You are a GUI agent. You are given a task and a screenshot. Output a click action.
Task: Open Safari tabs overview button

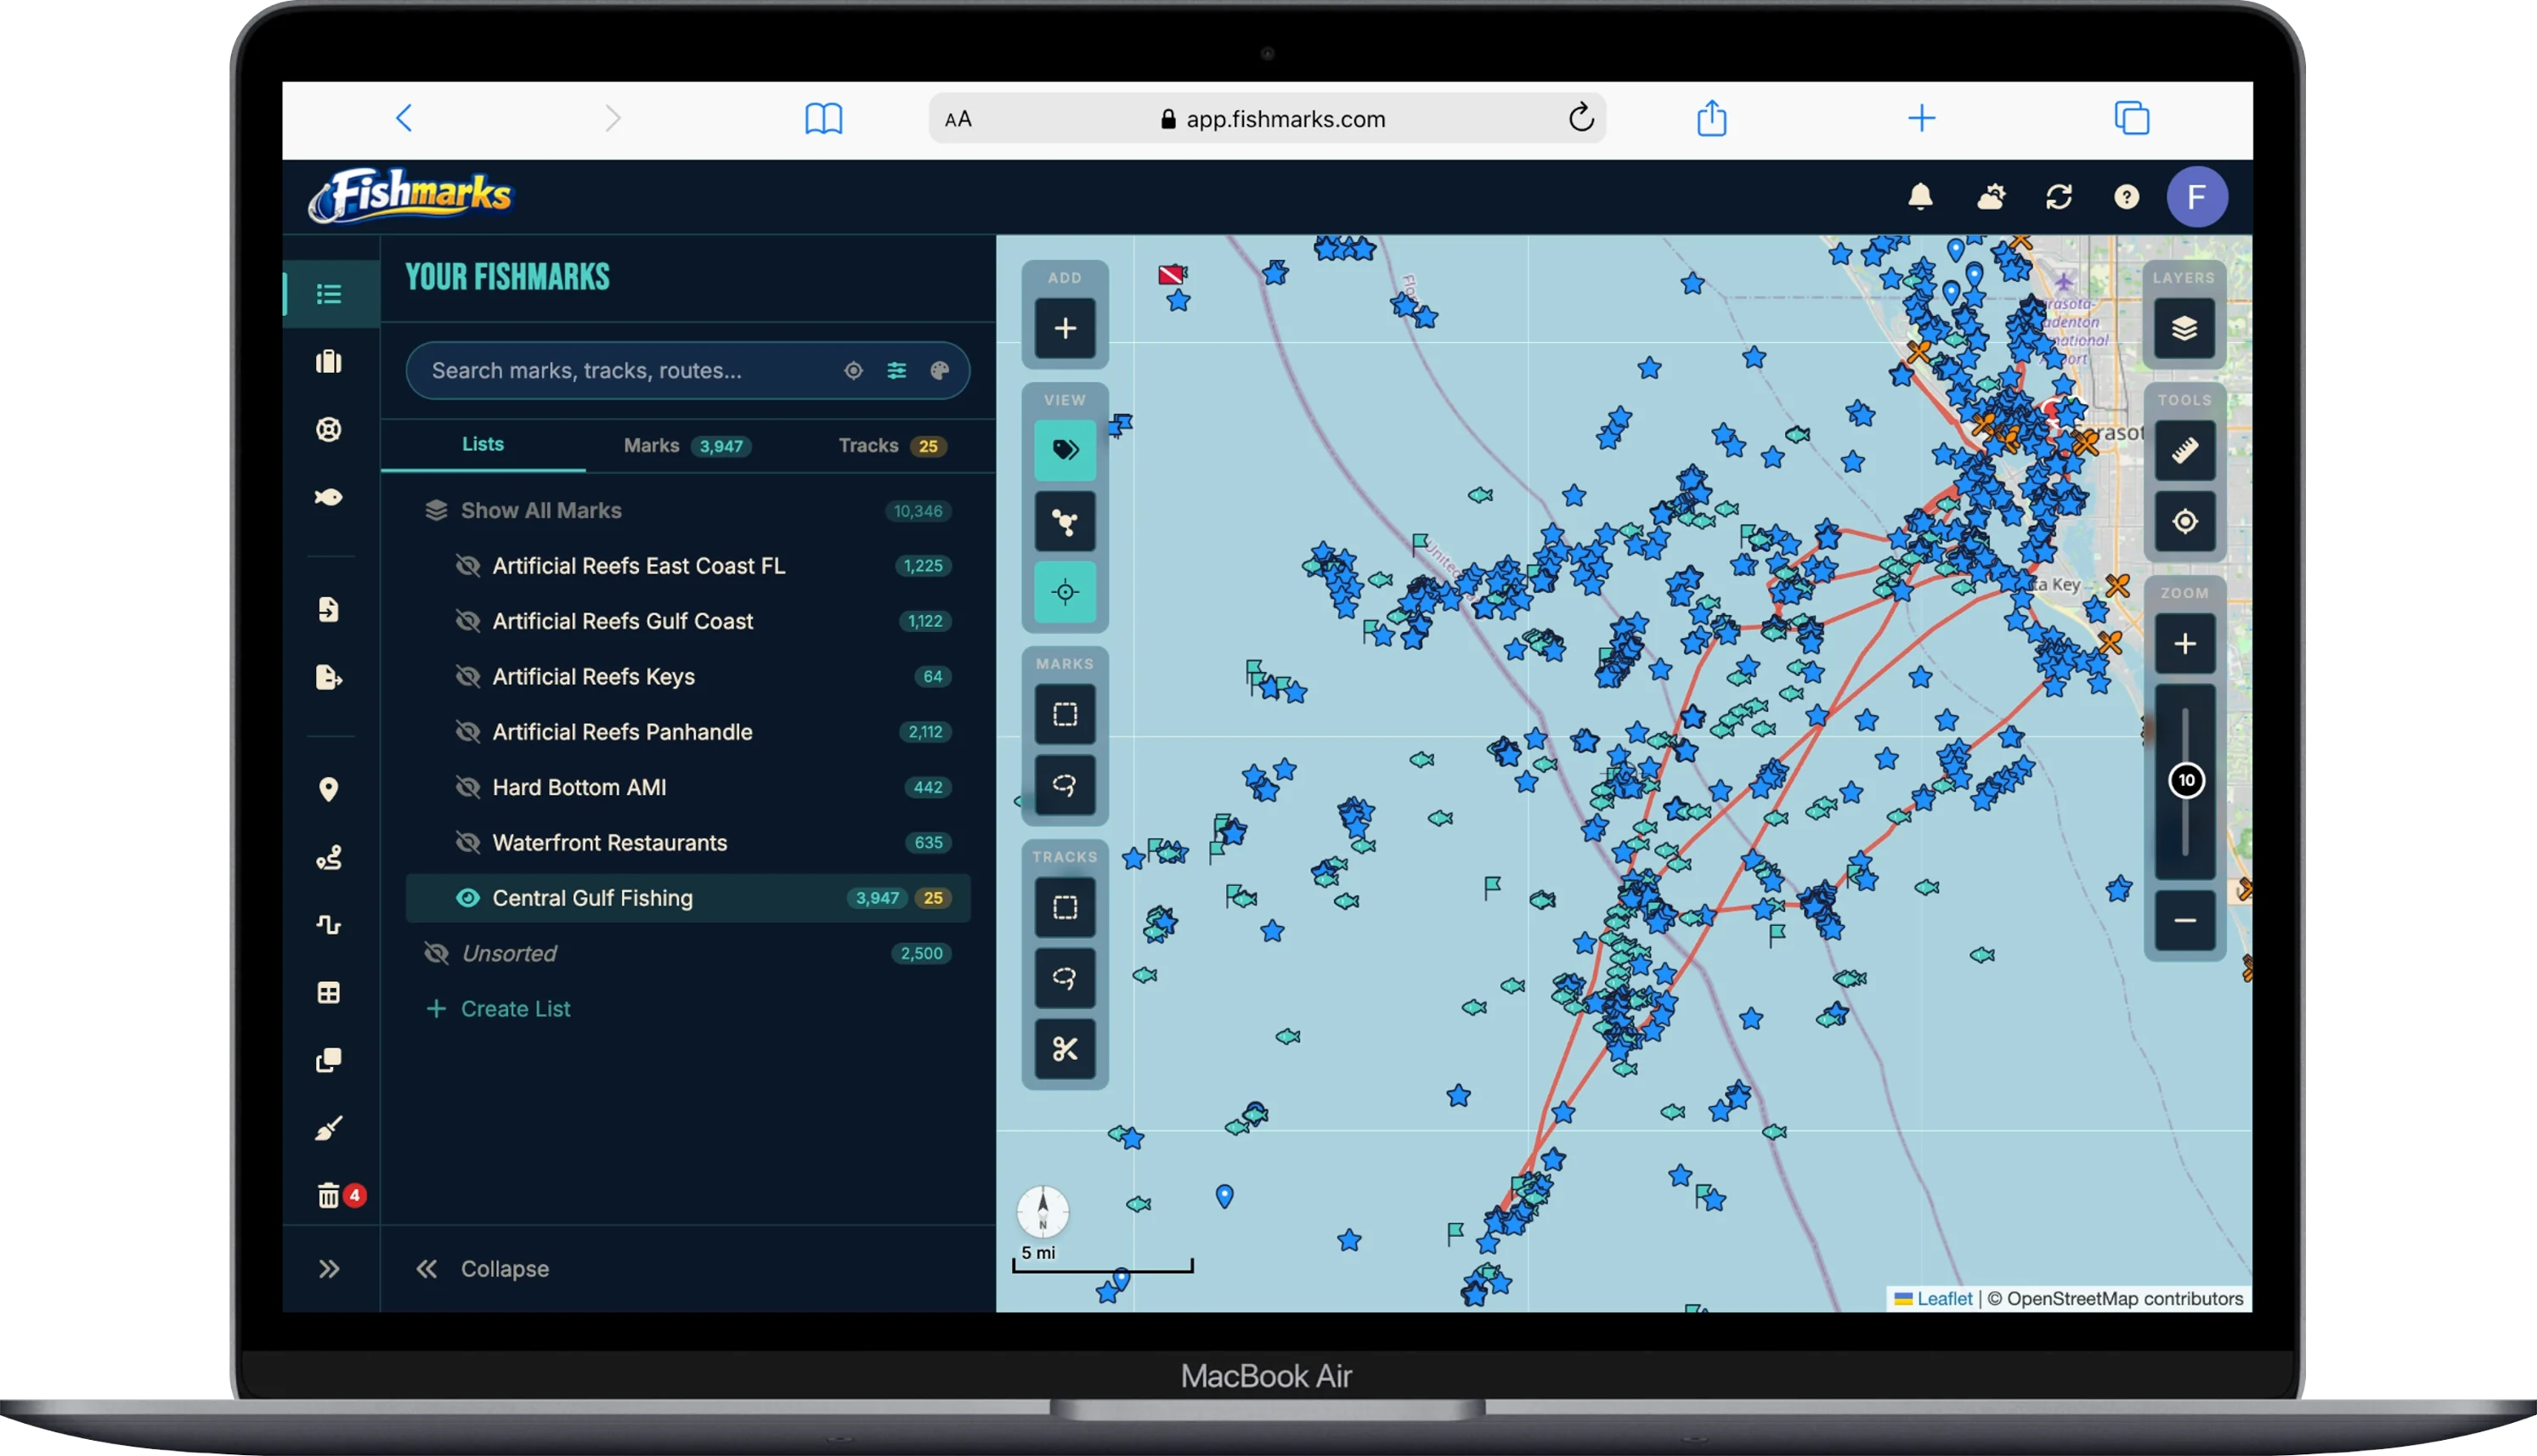(x=2131, y=118)
